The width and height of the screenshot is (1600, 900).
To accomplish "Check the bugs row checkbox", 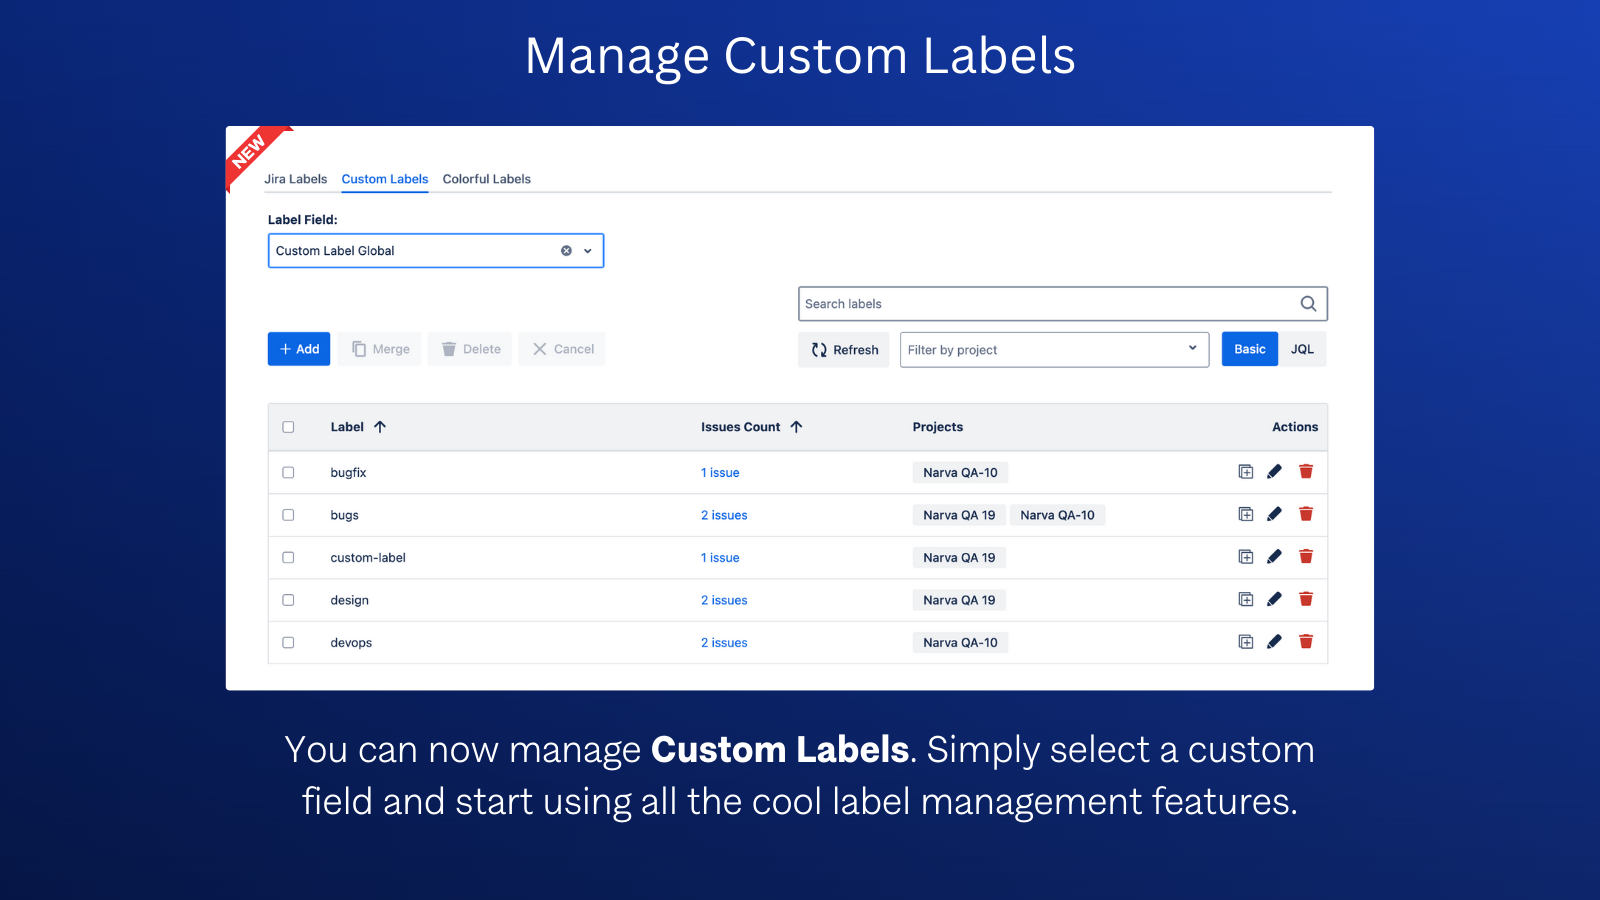I will pyautogui.click(x=288, y=515).
